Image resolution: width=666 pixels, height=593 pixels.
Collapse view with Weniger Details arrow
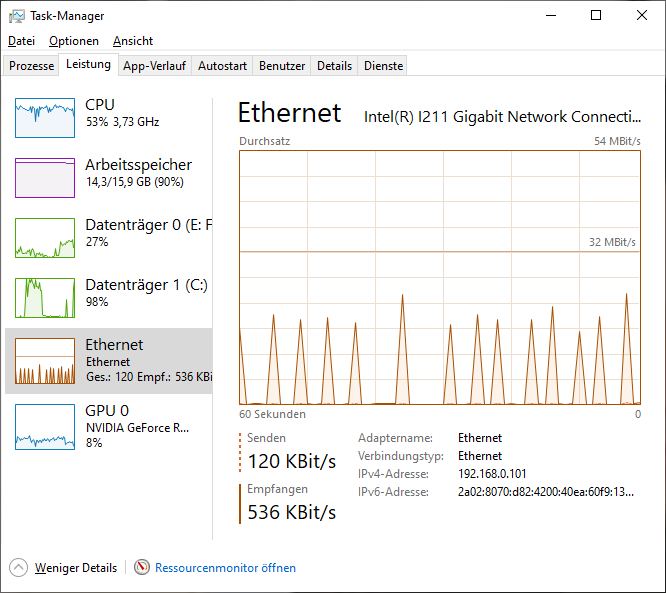point(19,568)
